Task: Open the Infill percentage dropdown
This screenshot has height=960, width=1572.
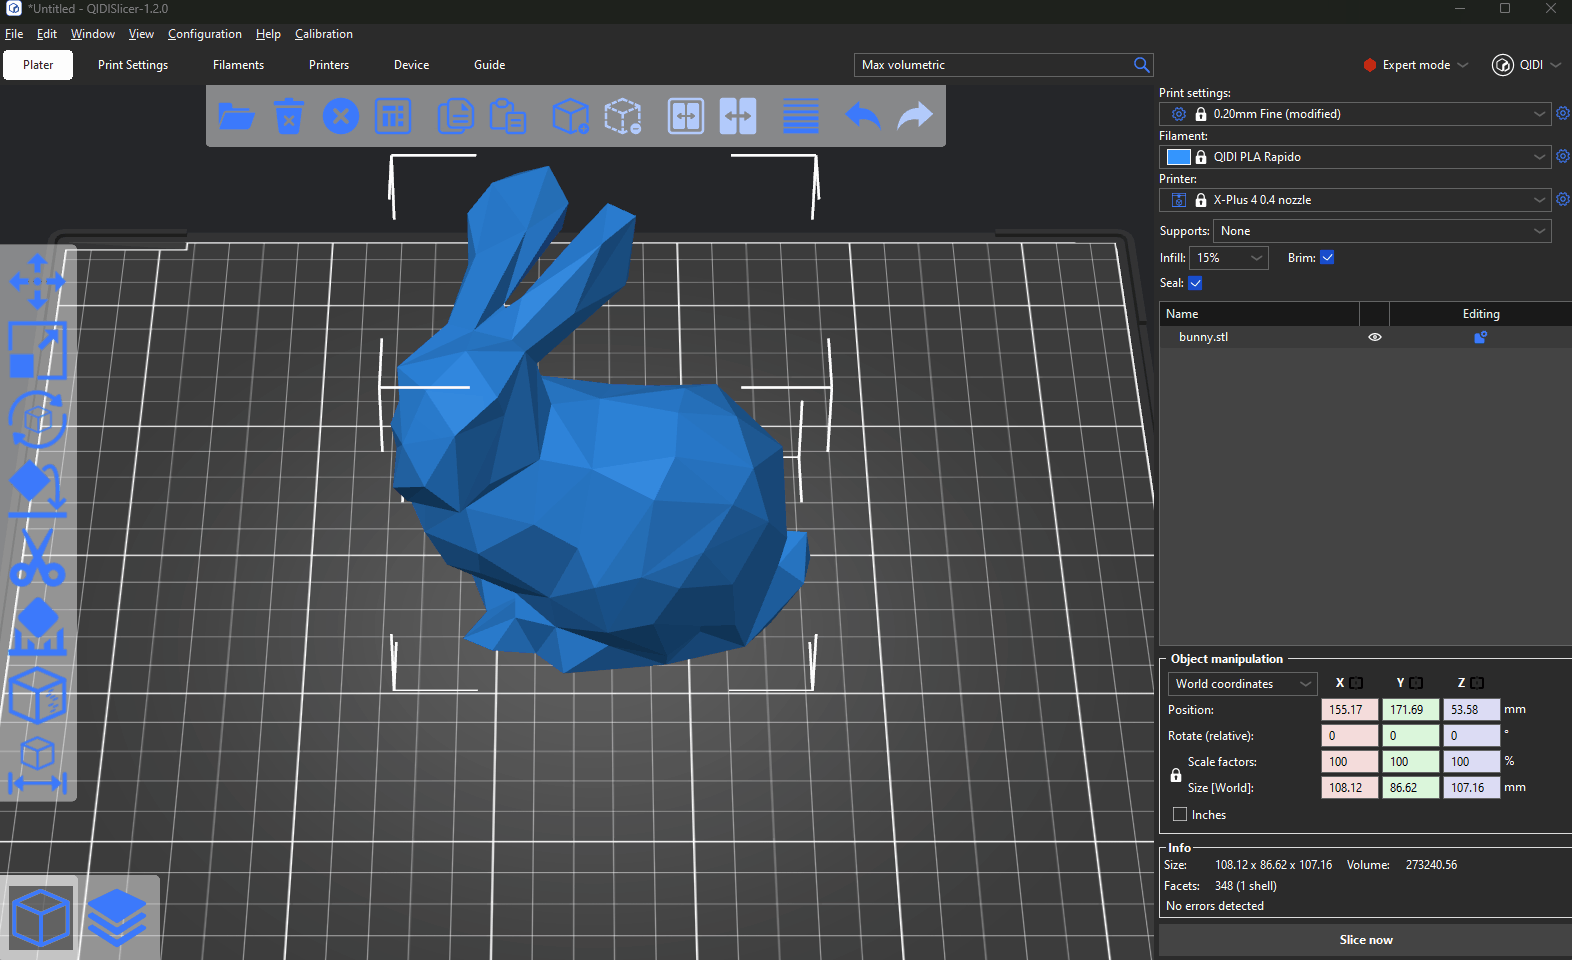Action: tap(1229, 258)
